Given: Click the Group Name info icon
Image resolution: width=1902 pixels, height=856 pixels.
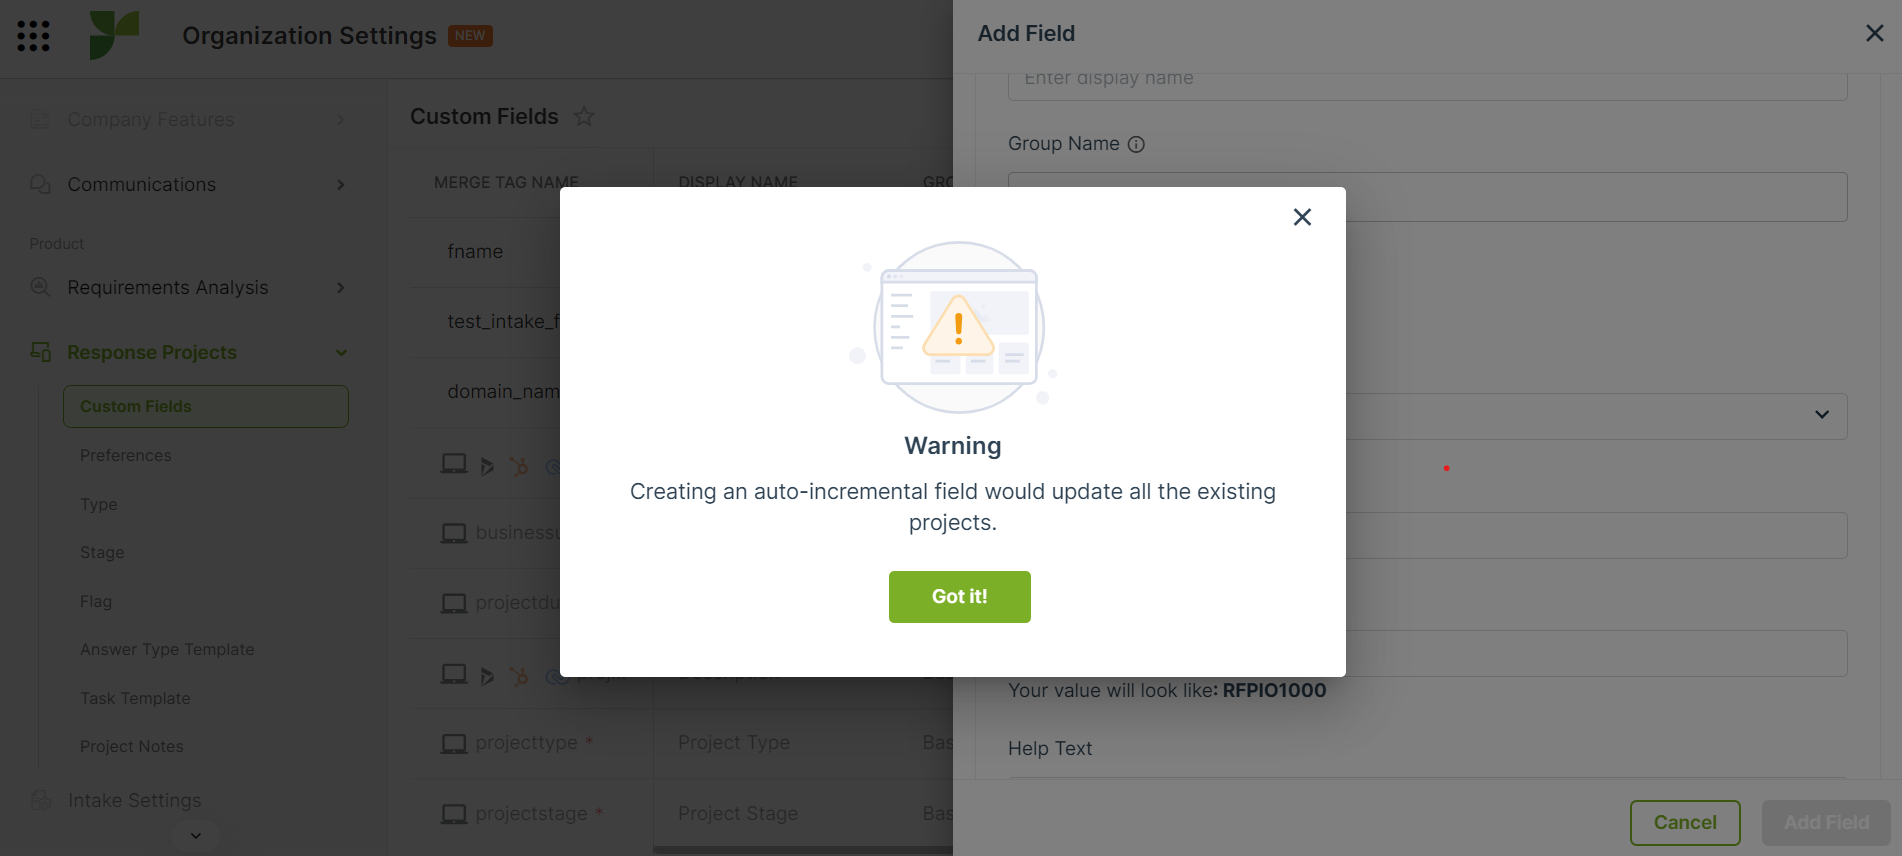Looking at the screenshot, I should (1136, 144).
